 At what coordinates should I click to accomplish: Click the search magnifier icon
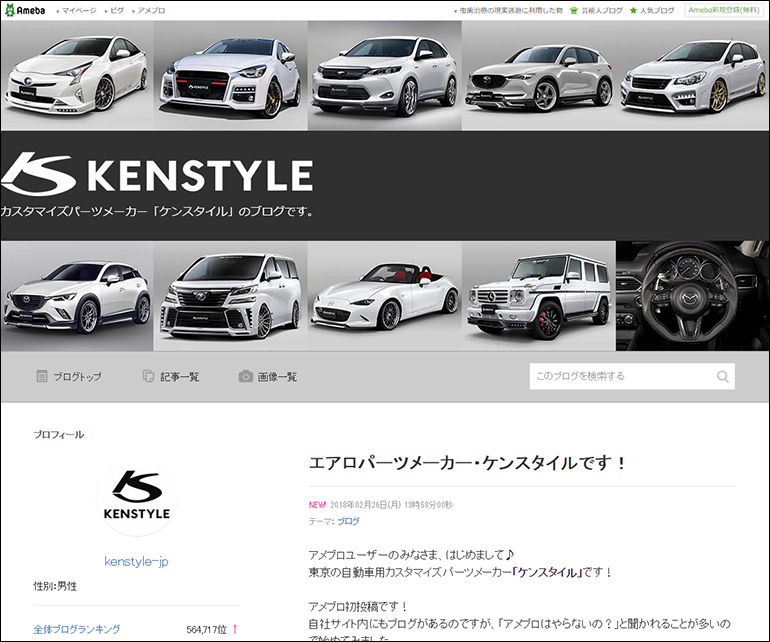point(723,377)
